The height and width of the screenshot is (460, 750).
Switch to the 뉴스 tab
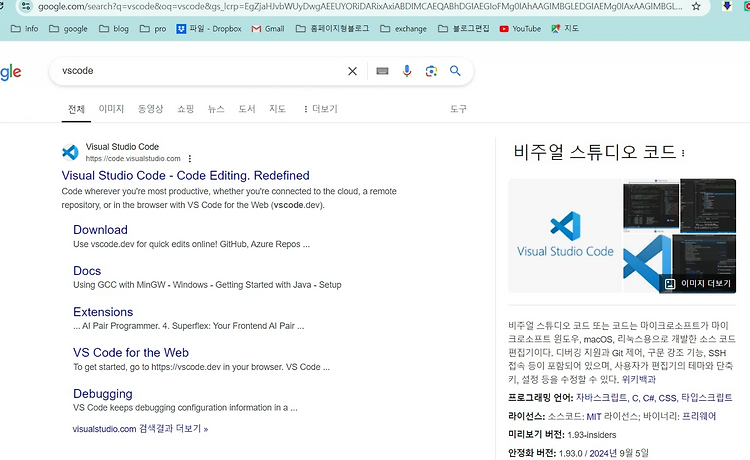click(216, 109)
